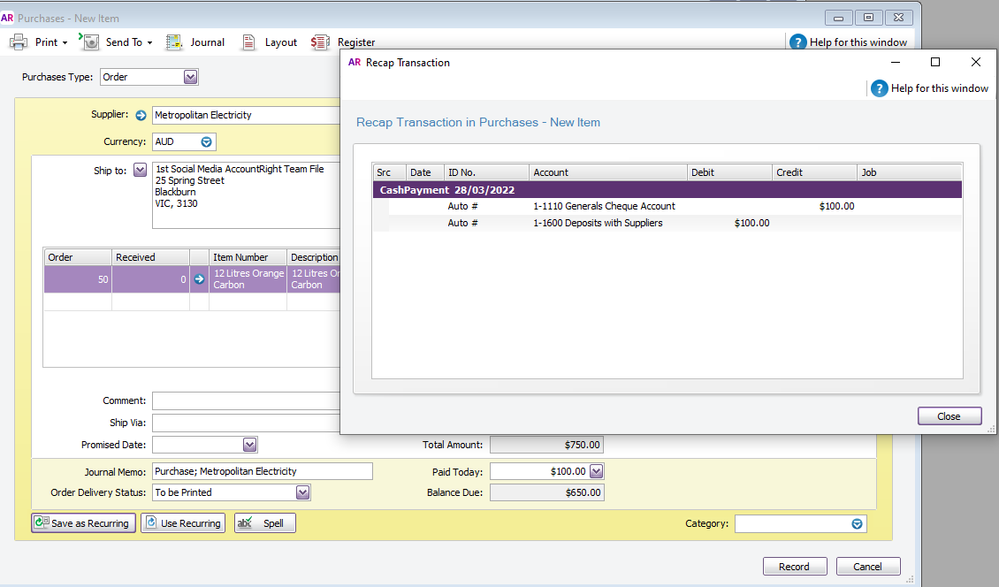Click the Save as Recurring button
Screen dimensions: 999x587
click(82, 523)
